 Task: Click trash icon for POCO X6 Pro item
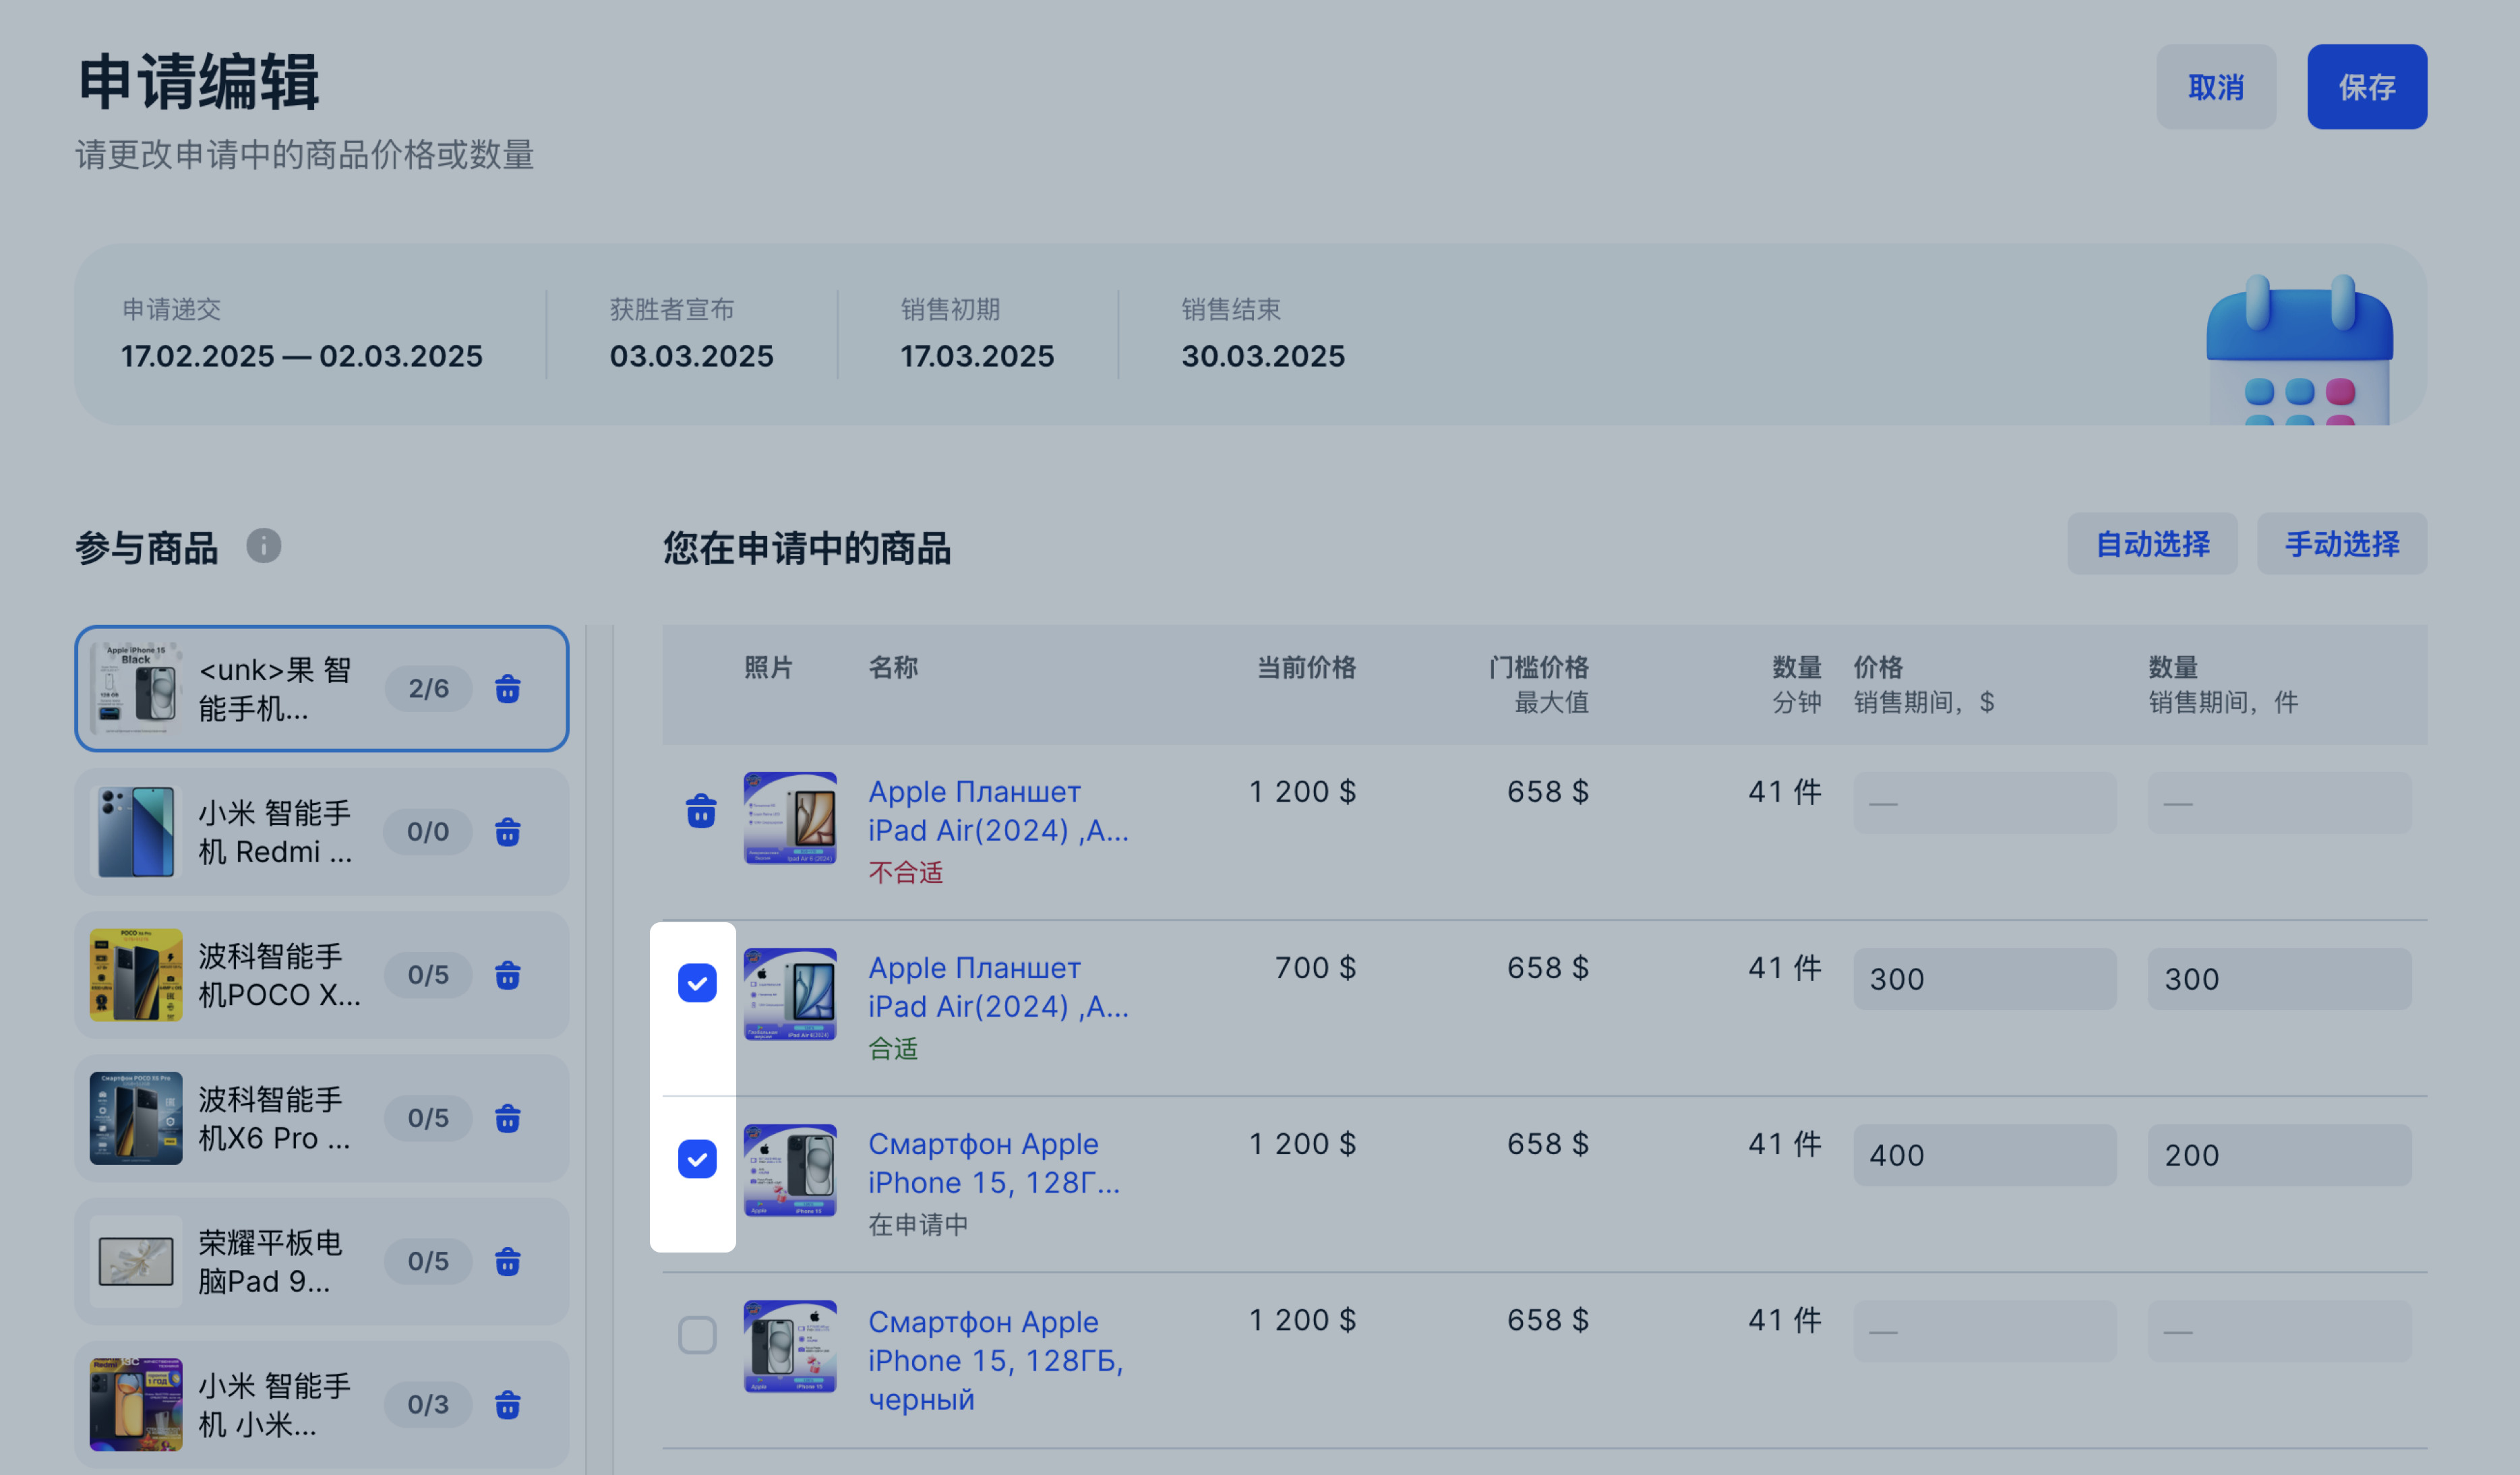(x=508, y=1117)
